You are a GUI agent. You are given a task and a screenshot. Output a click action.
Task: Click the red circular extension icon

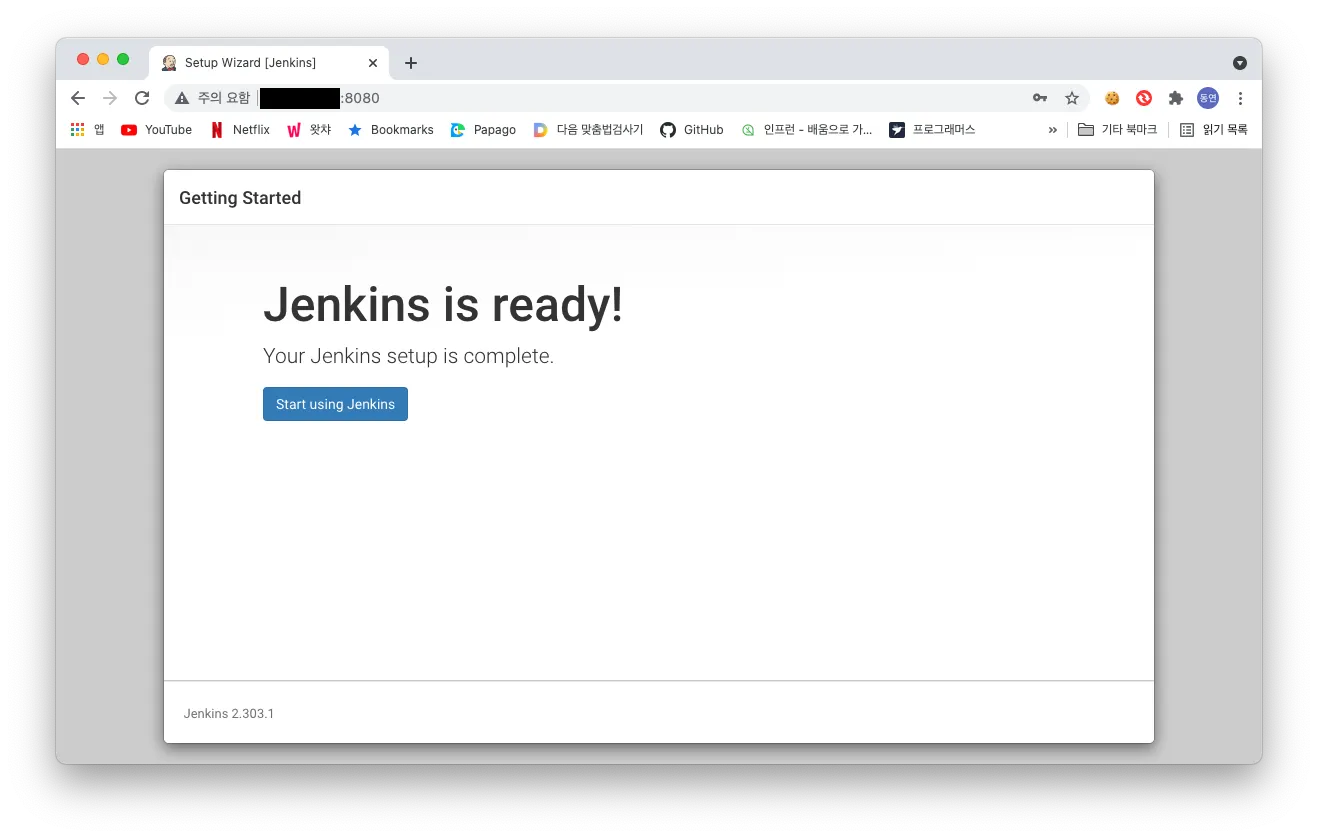[1144, 98]
